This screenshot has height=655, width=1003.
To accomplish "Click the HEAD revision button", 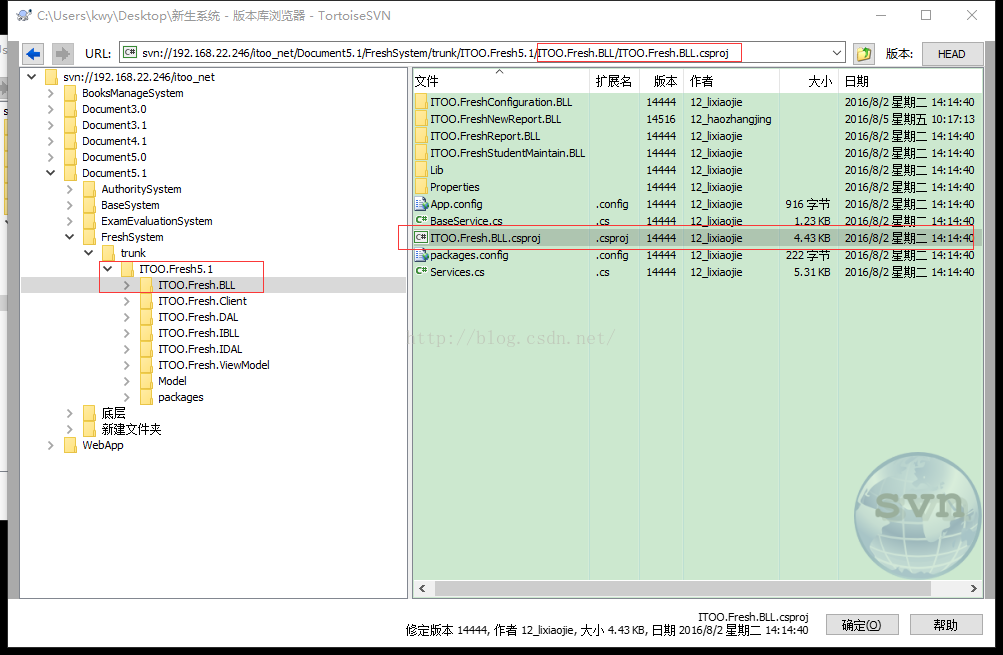I will (x=952, y=54).
